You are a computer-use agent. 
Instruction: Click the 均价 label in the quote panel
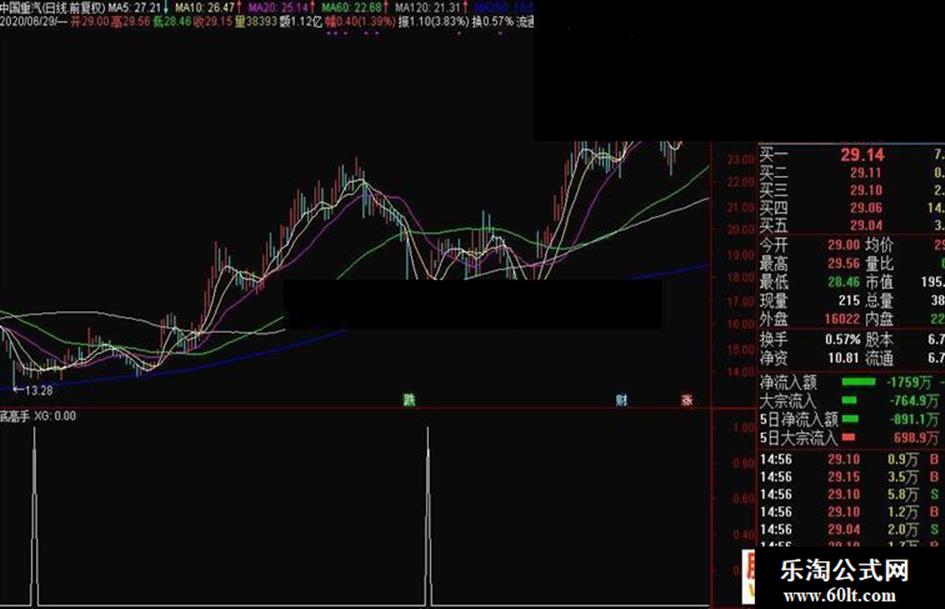coord(879,245)
